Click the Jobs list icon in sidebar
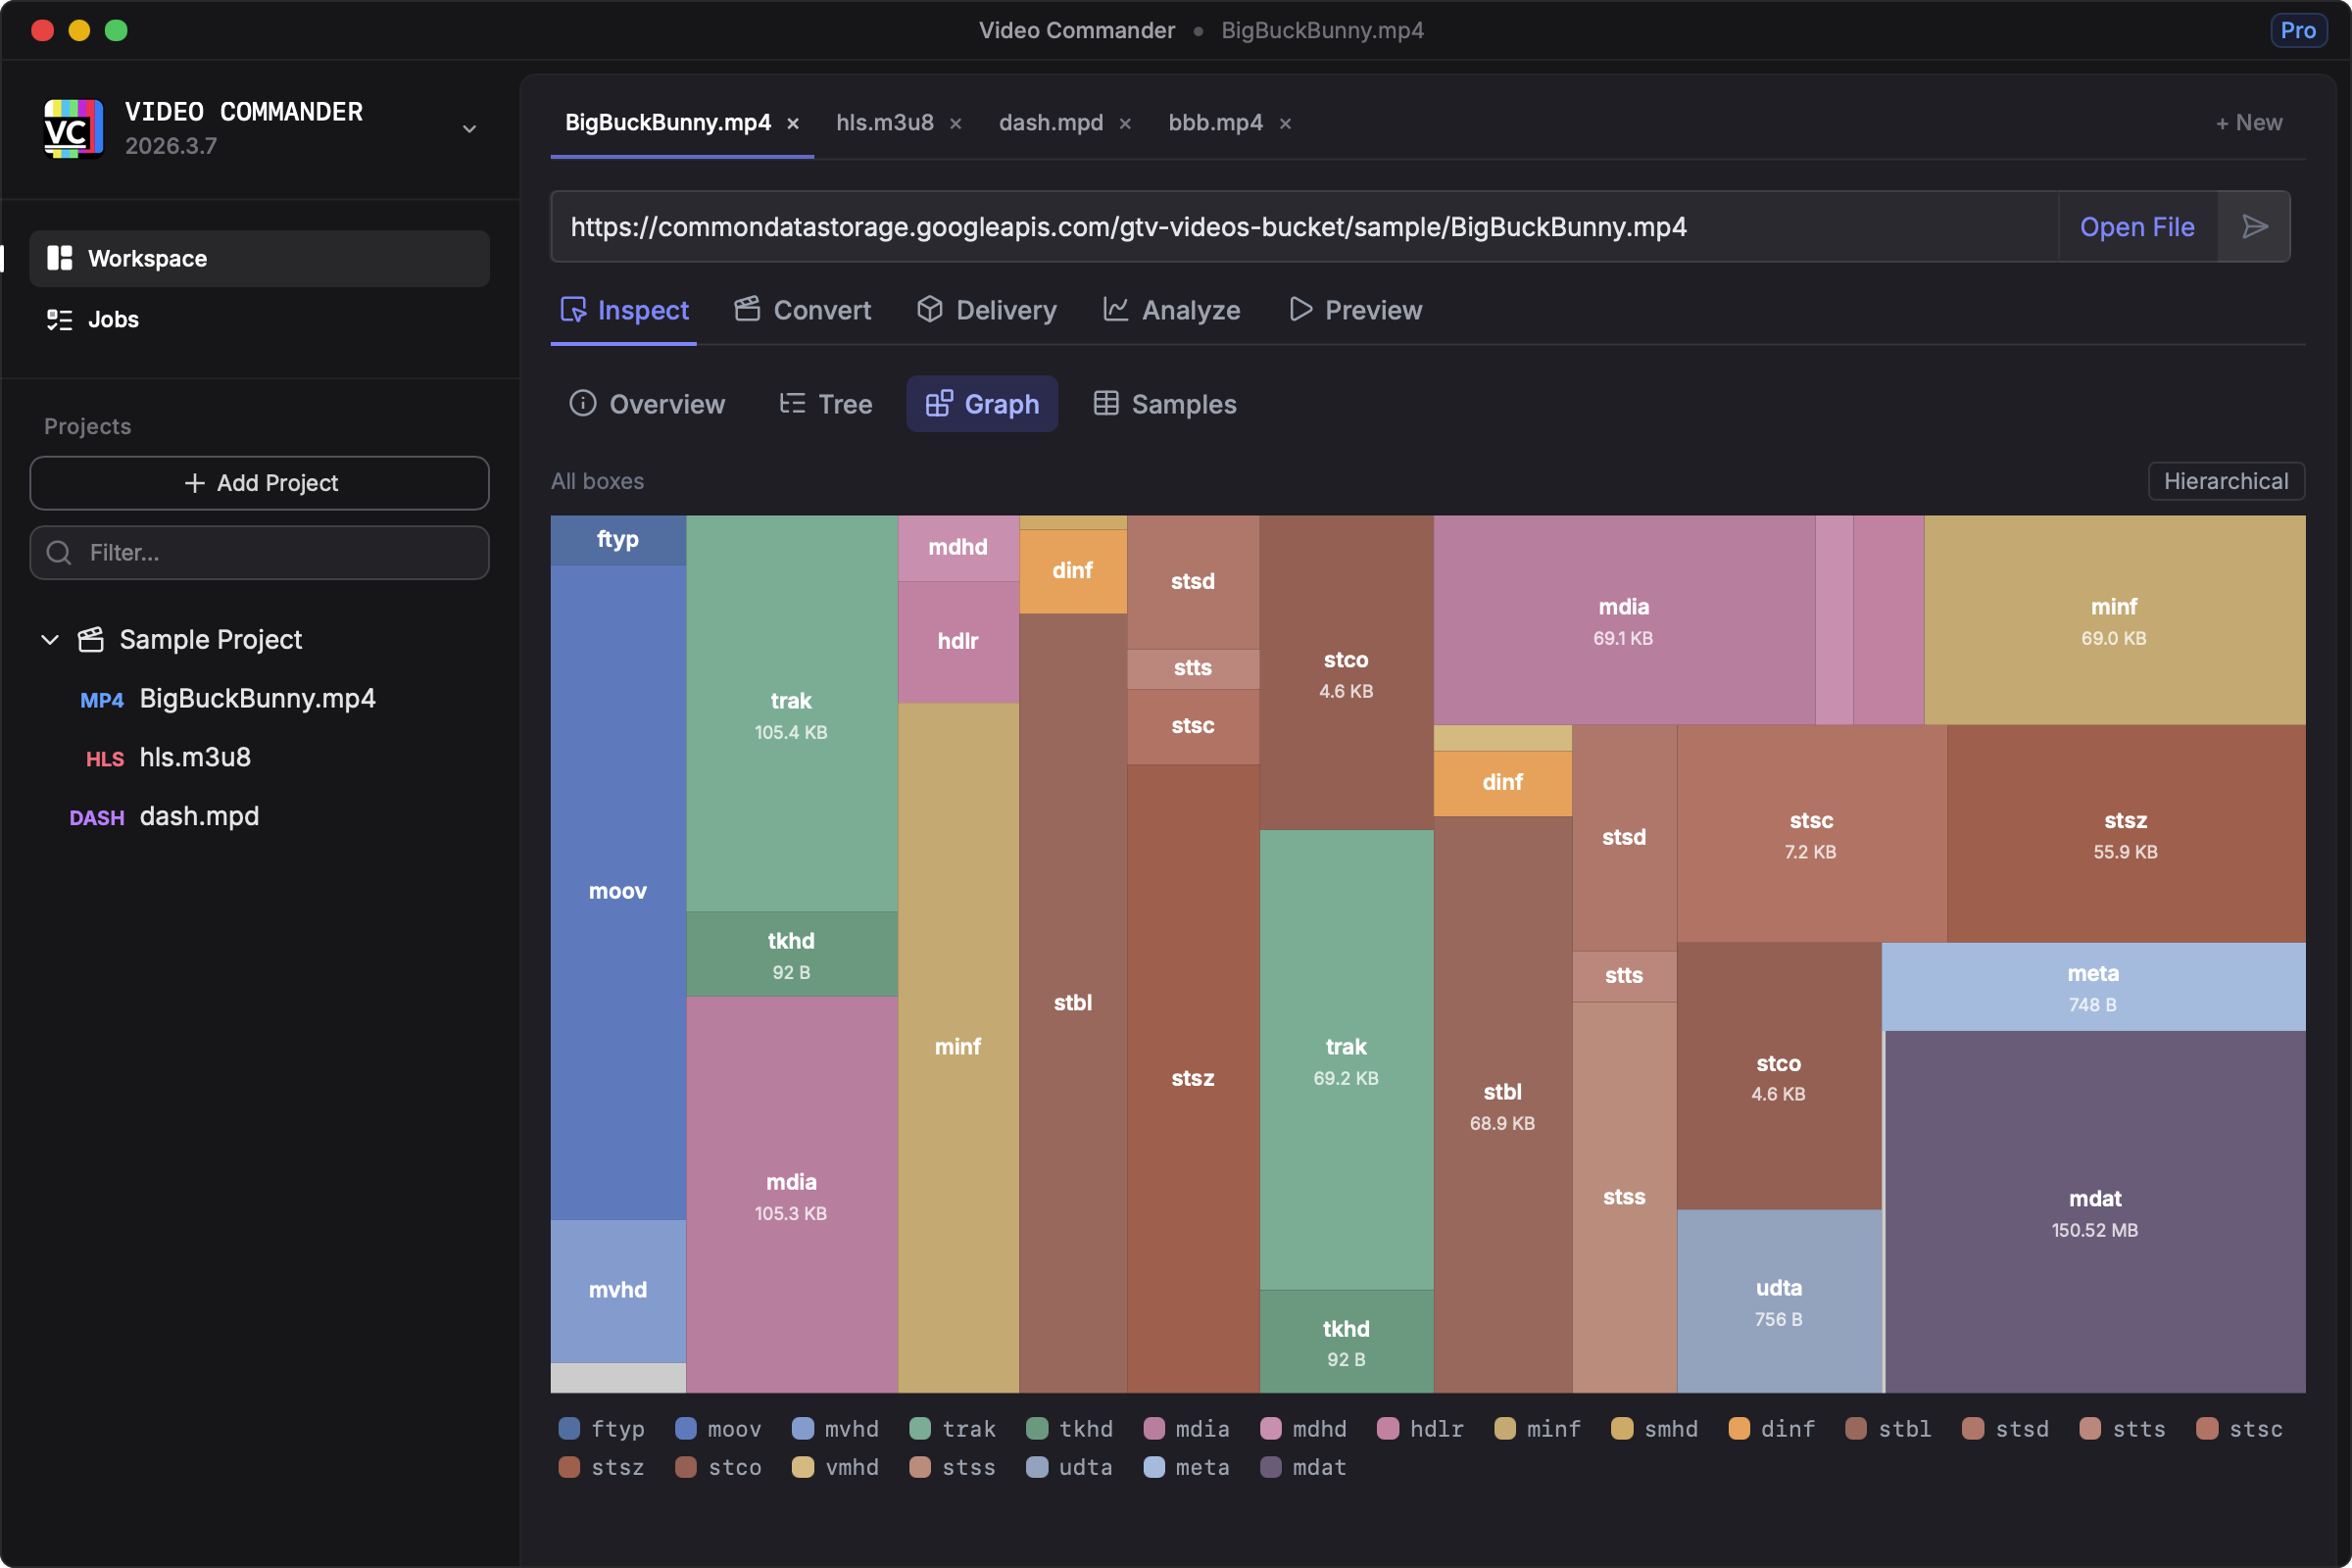This screenshot has height=1568, width=2352. point(59,320)
